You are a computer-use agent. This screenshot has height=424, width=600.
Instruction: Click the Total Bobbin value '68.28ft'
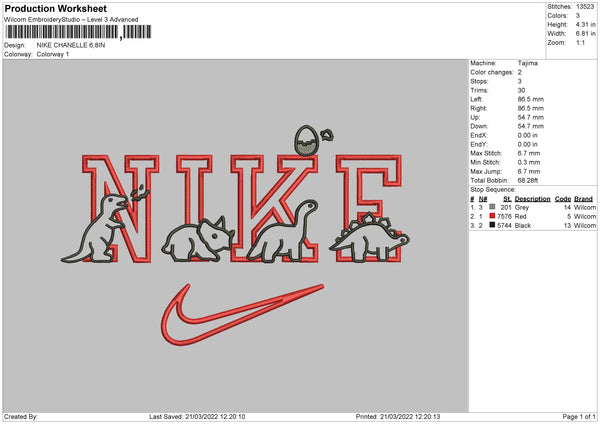528,180
